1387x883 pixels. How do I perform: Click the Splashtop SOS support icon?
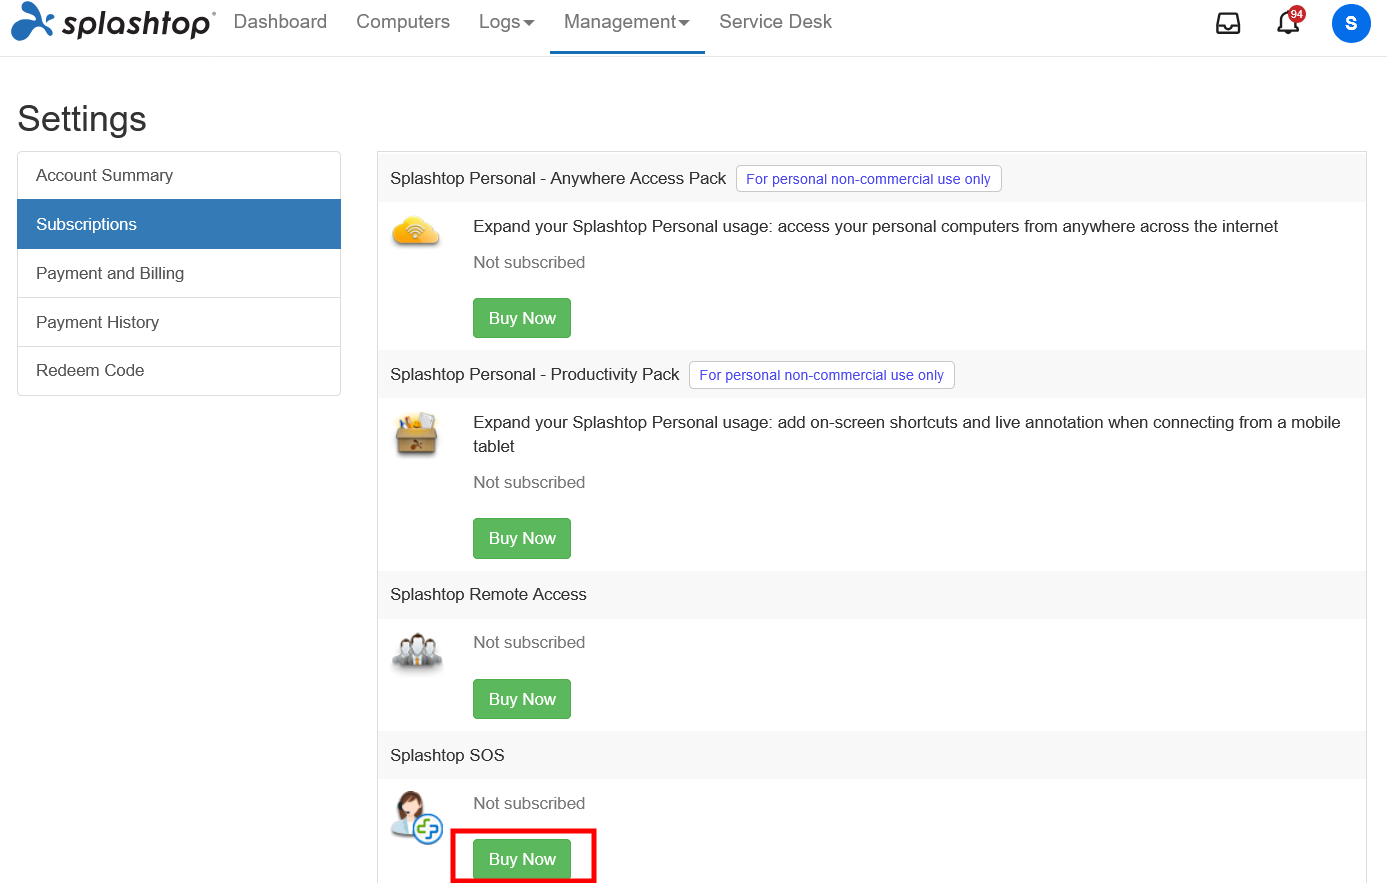416,817
